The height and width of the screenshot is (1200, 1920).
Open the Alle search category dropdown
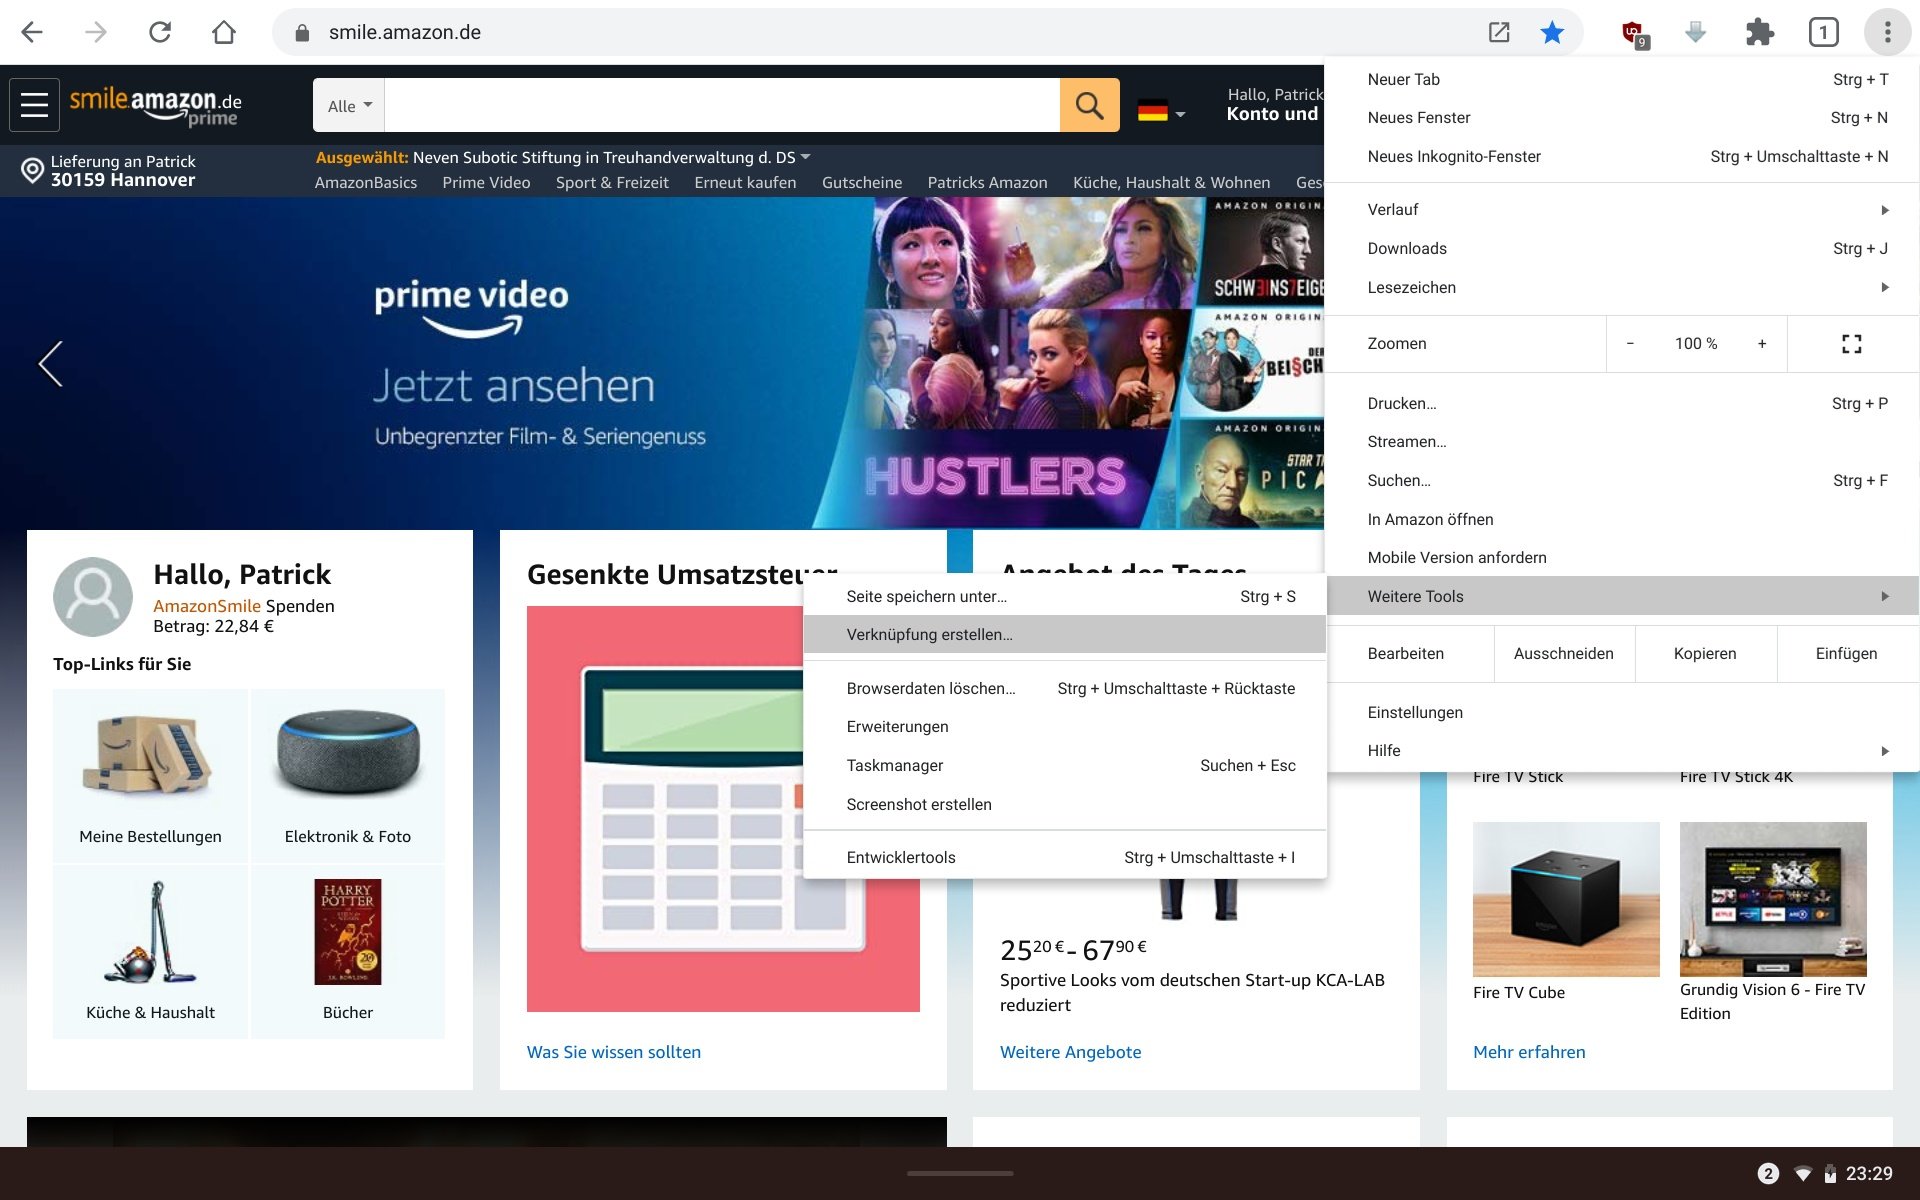tap(349, 105)
